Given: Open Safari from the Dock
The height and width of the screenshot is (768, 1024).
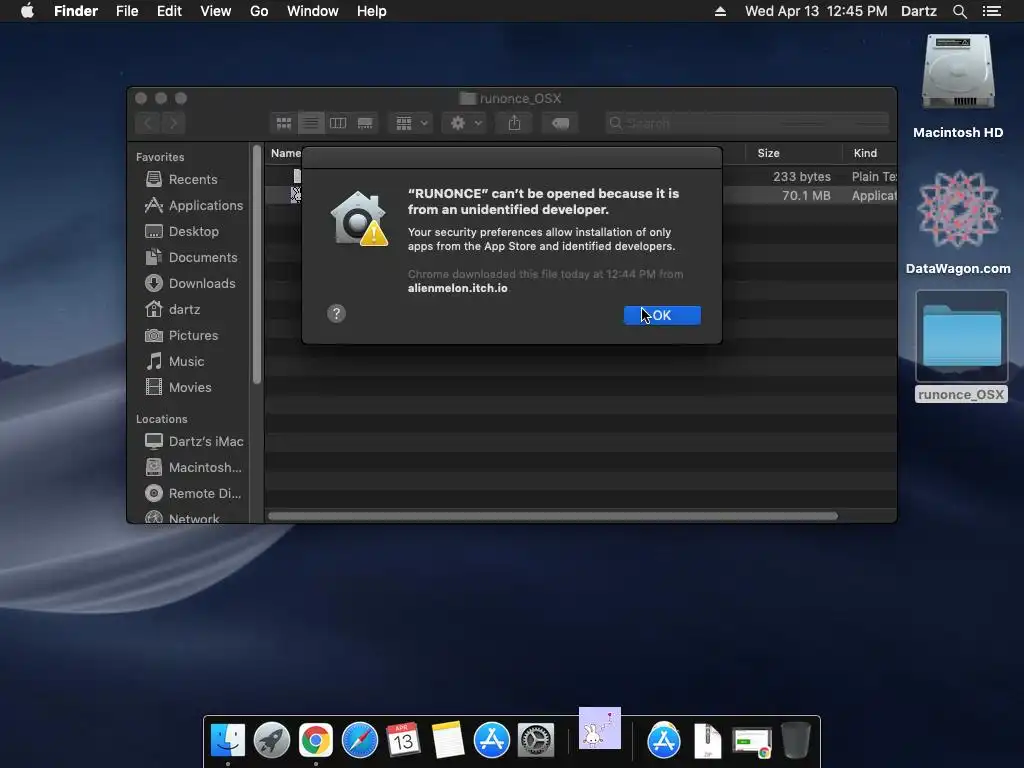Looking at the screenshot, I should [x=360, y=741].
